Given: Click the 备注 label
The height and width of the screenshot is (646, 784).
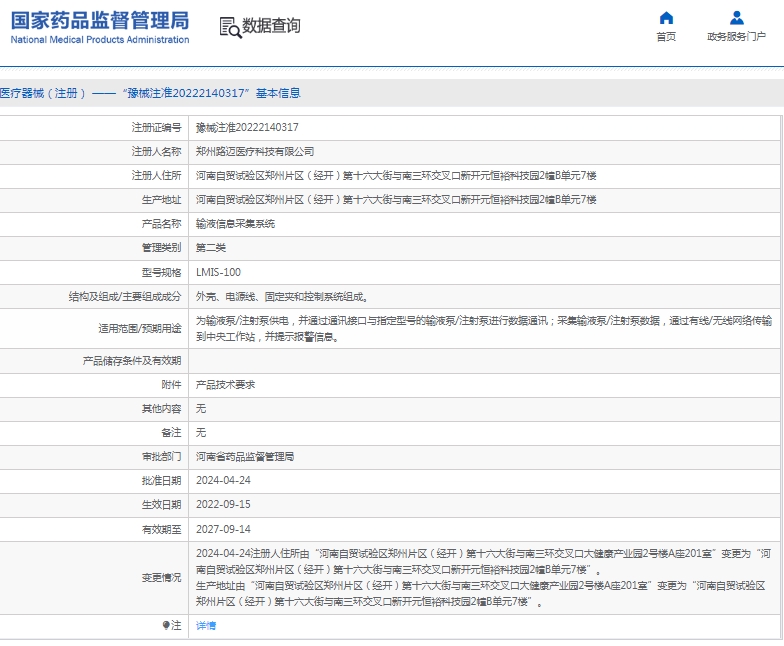Looking at the screenshot, I should click(171, 432).
